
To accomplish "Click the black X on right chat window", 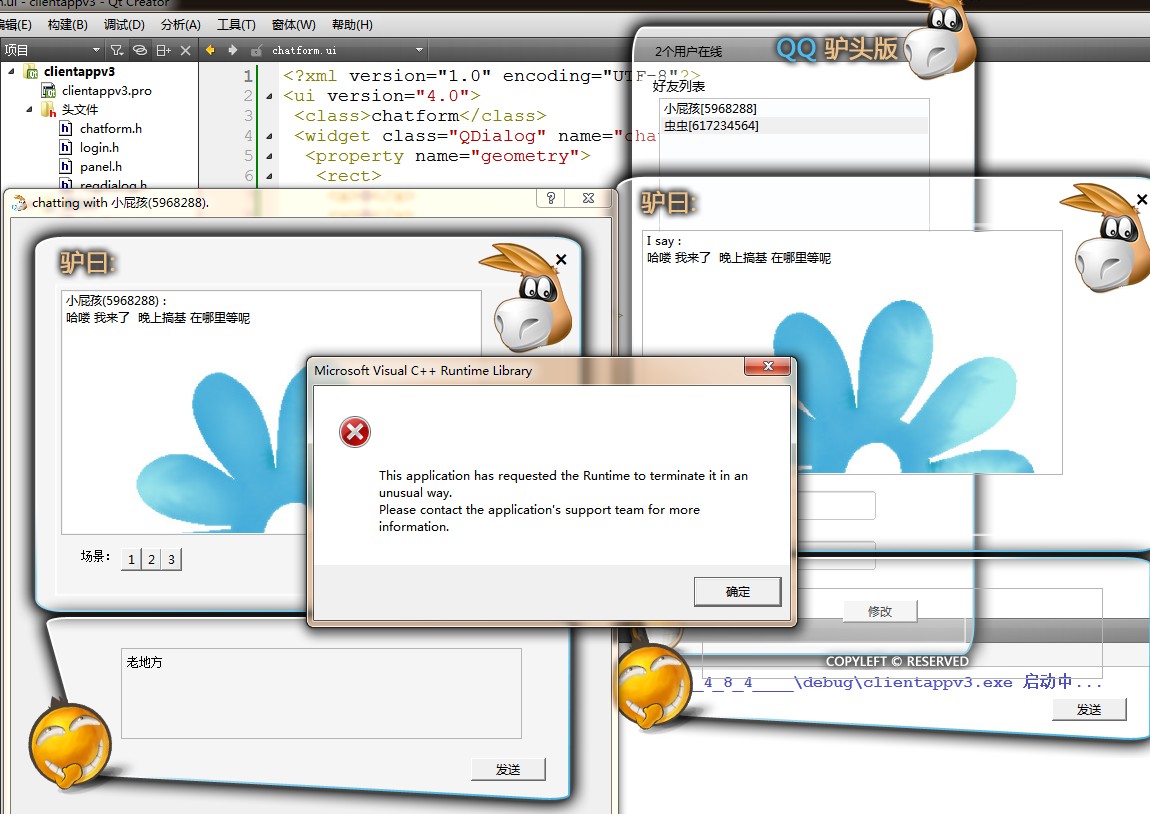I will (x=1142, y=199).
